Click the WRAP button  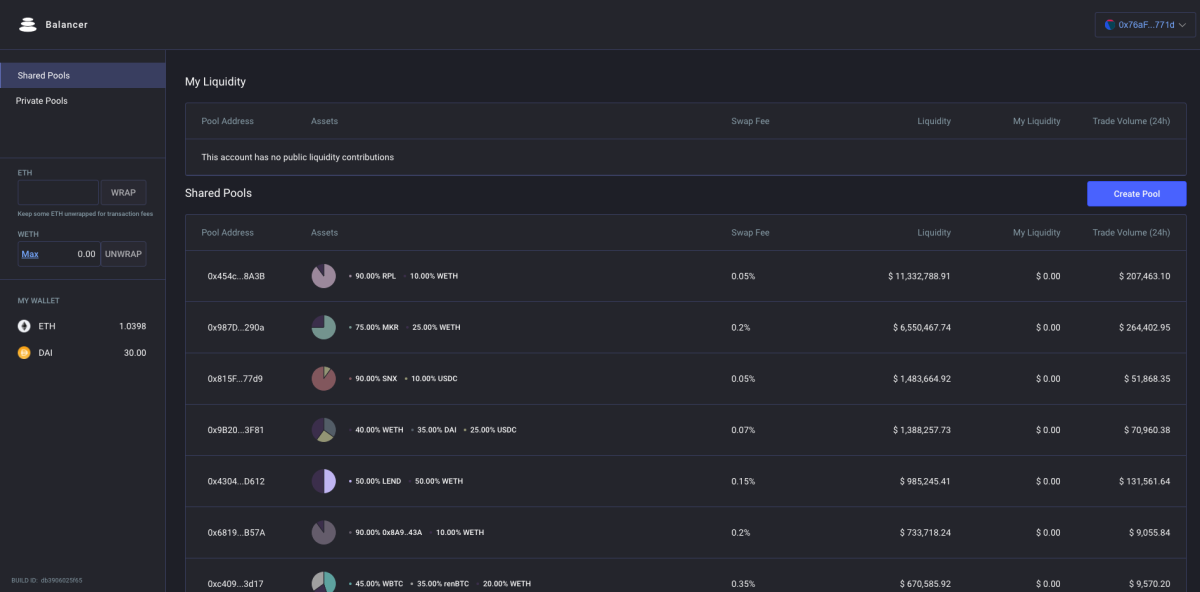pyautogui.click(x=123, y=193)
